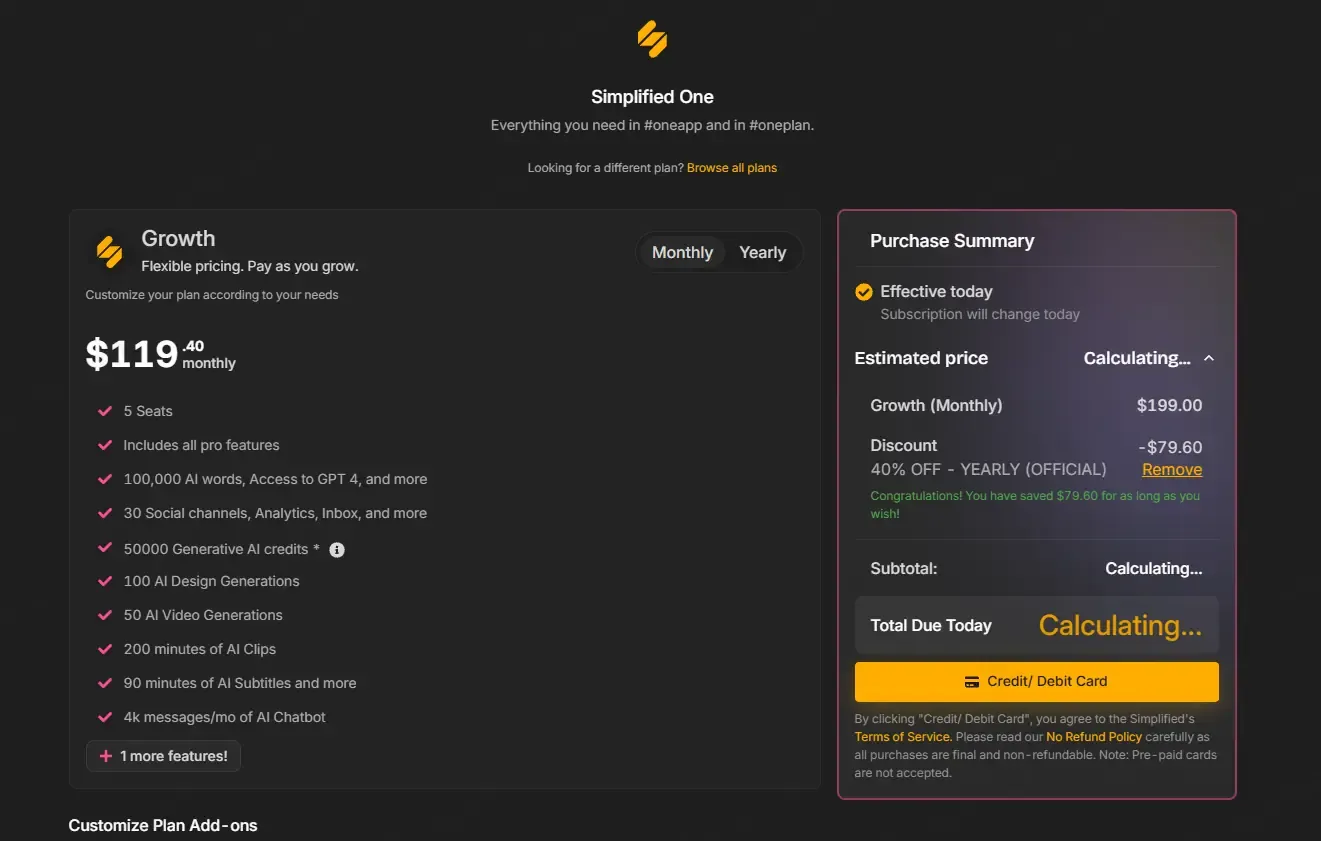Click '4k messages/mo of AI Chatbot' text

click(x=225, y=717)
